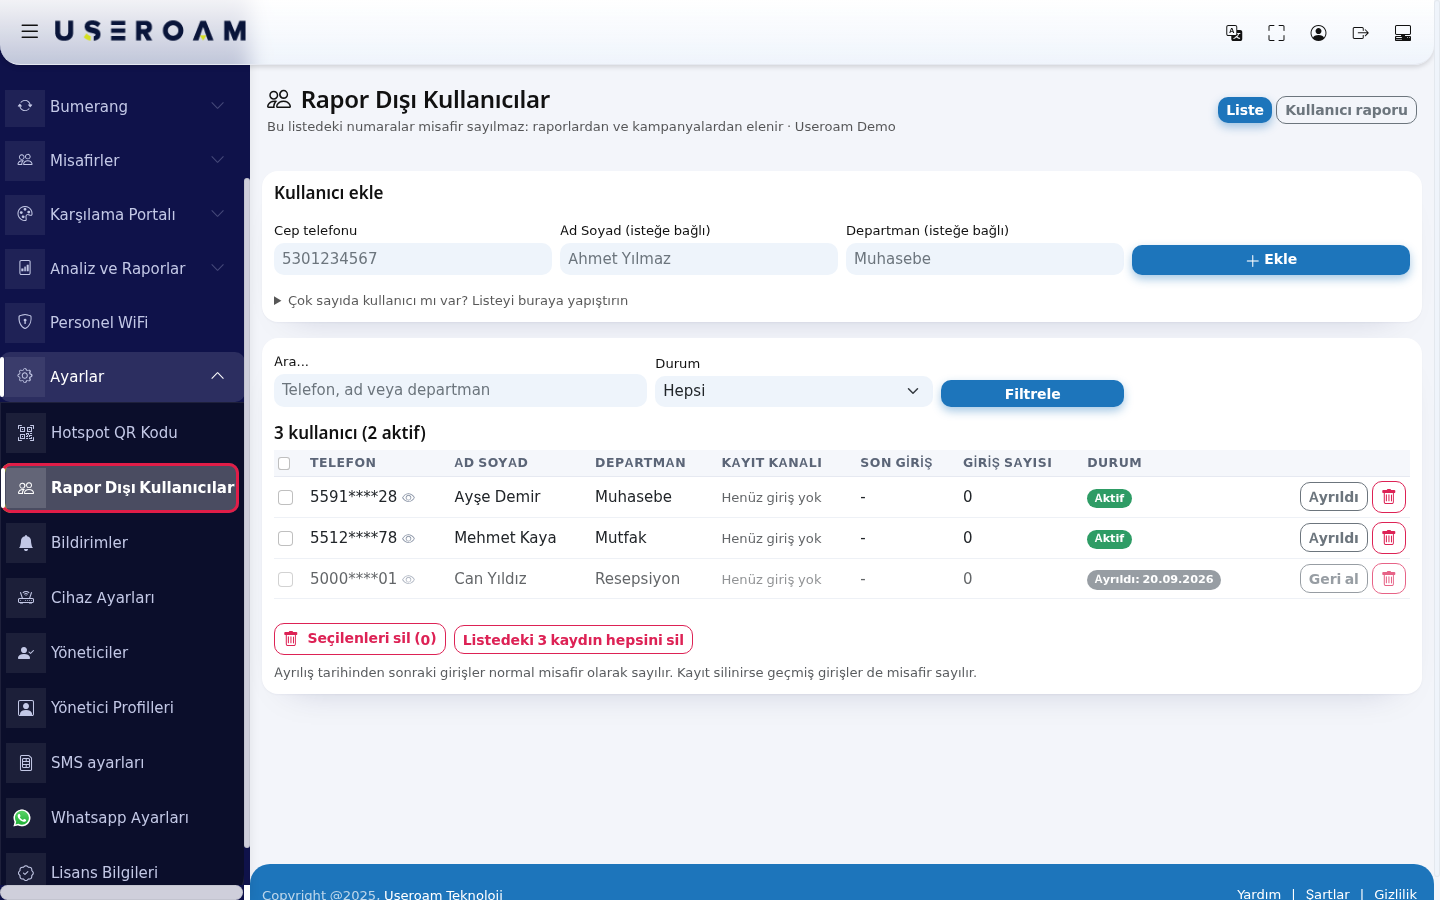Screen dimensions: 1440x900
Task: Collapse the Ayarlar menu chevron
Action: click(x=218, y=376)
